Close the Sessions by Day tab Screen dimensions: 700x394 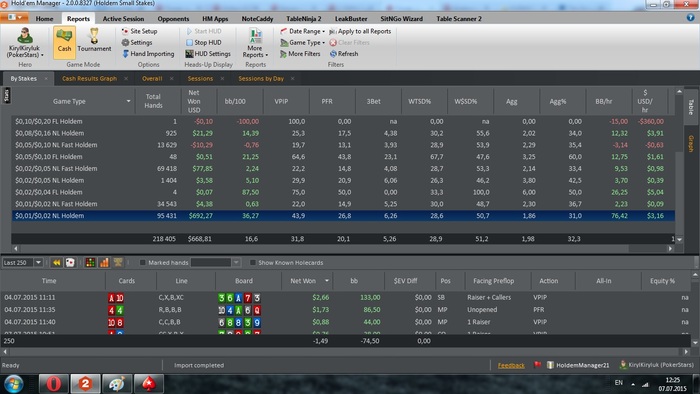click(292, 79)
